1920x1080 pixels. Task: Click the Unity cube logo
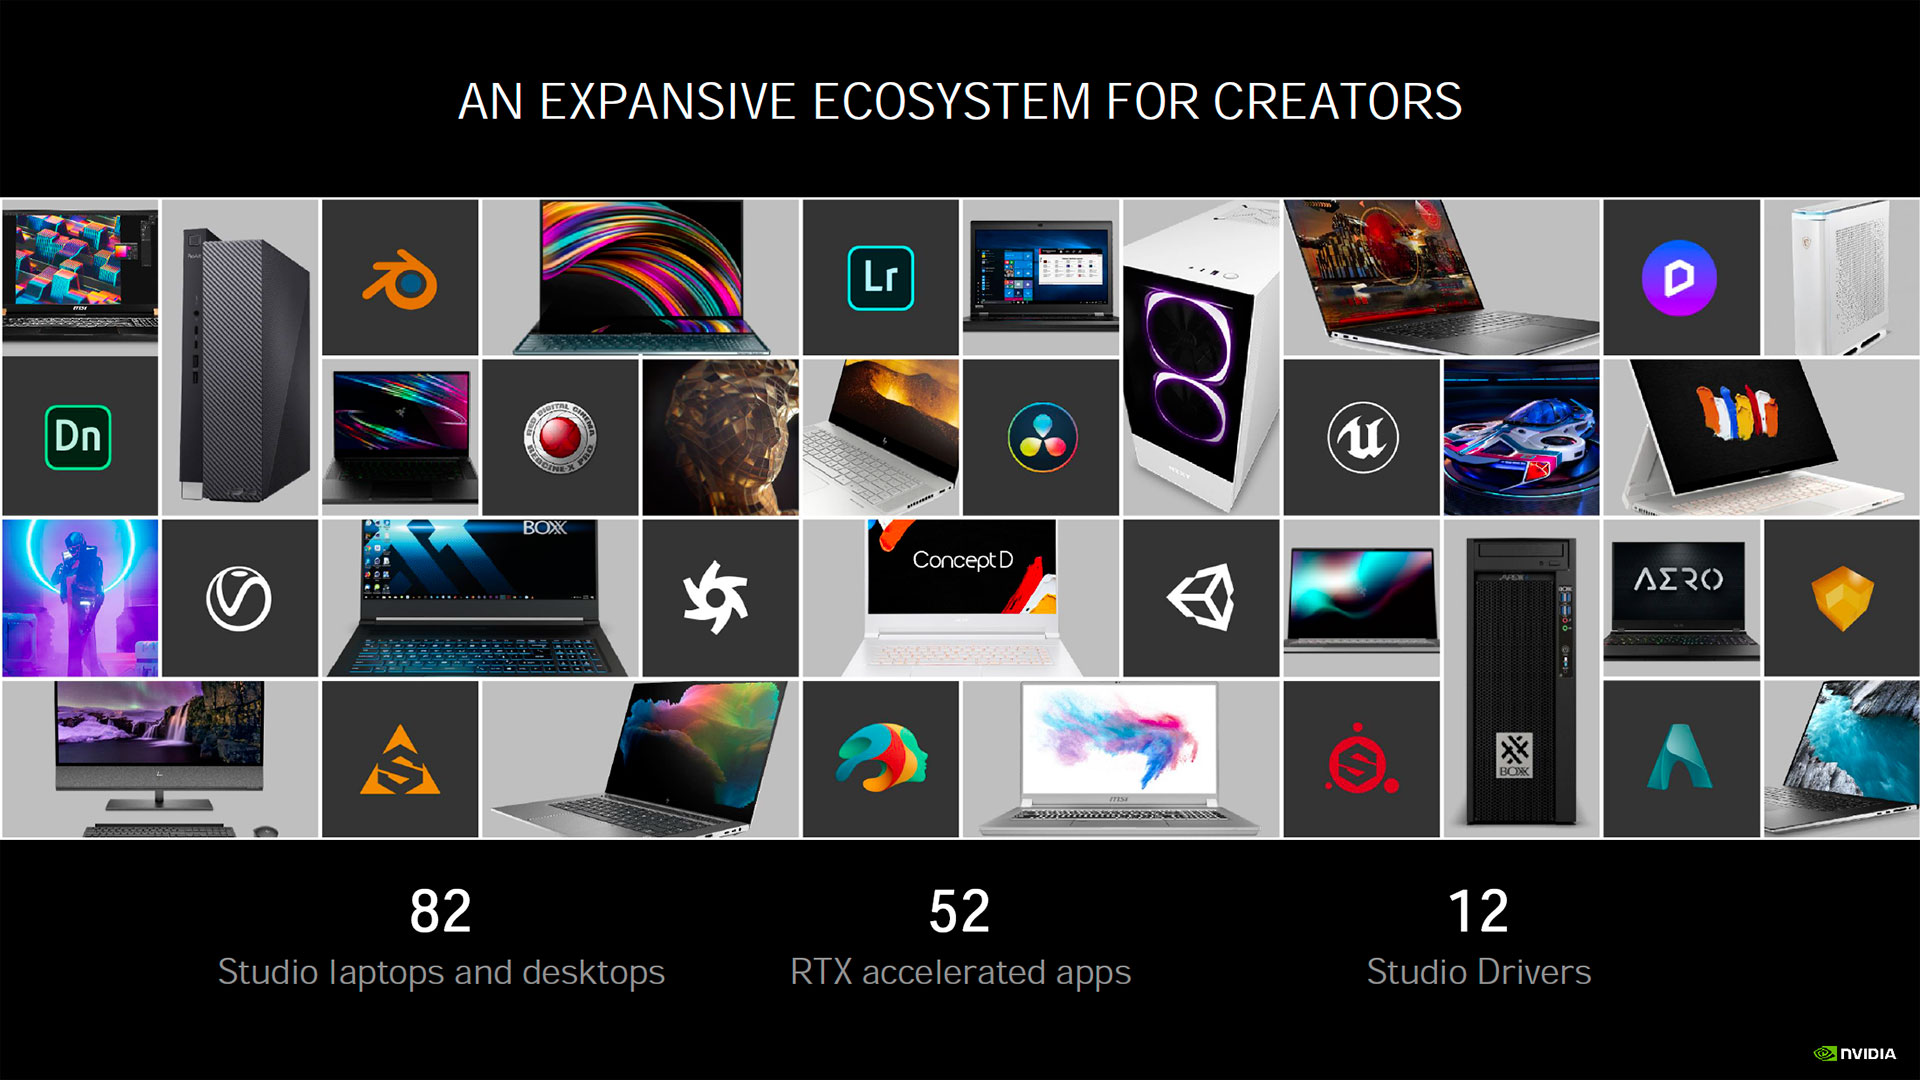tap(1201, 597)
